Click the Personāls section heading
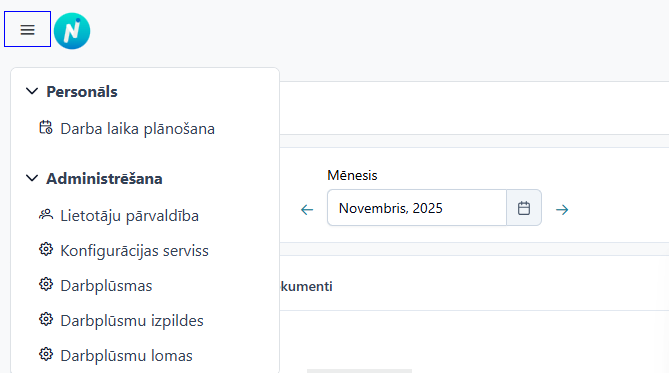Image resolution: width=669 pixels, height=373 pixels. pyautogui.click(x=82, y=92)
